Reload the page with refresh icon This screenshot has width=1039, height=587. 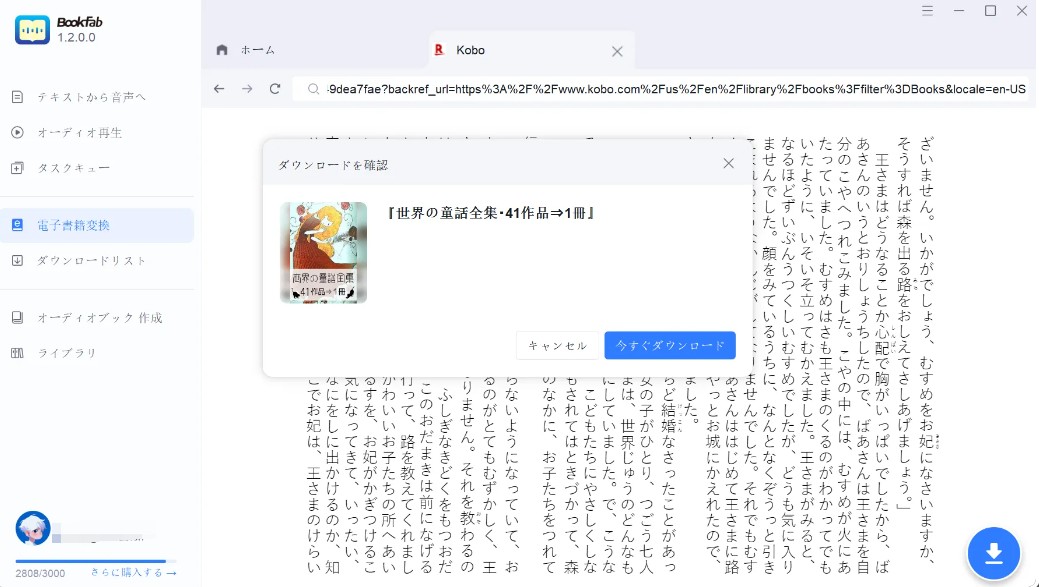point(275,89)
